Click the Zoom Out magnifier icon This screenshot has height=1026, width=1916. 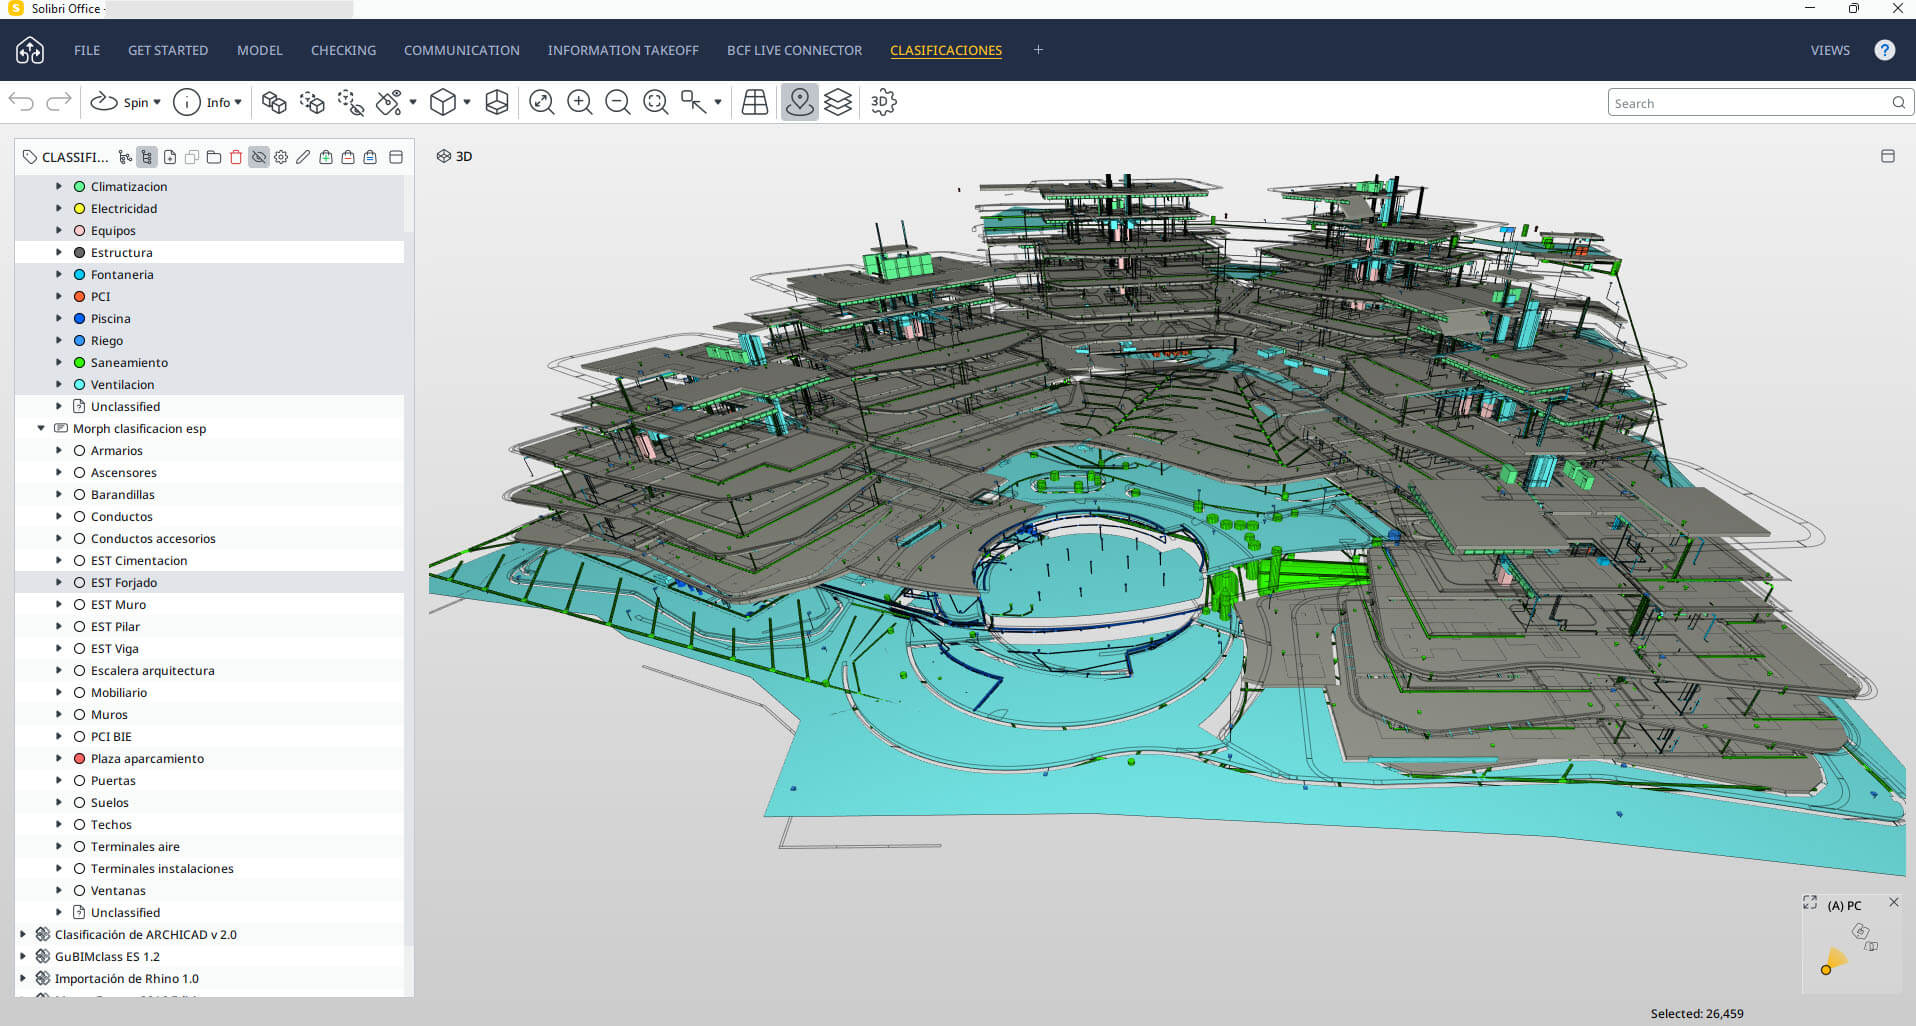617,102
